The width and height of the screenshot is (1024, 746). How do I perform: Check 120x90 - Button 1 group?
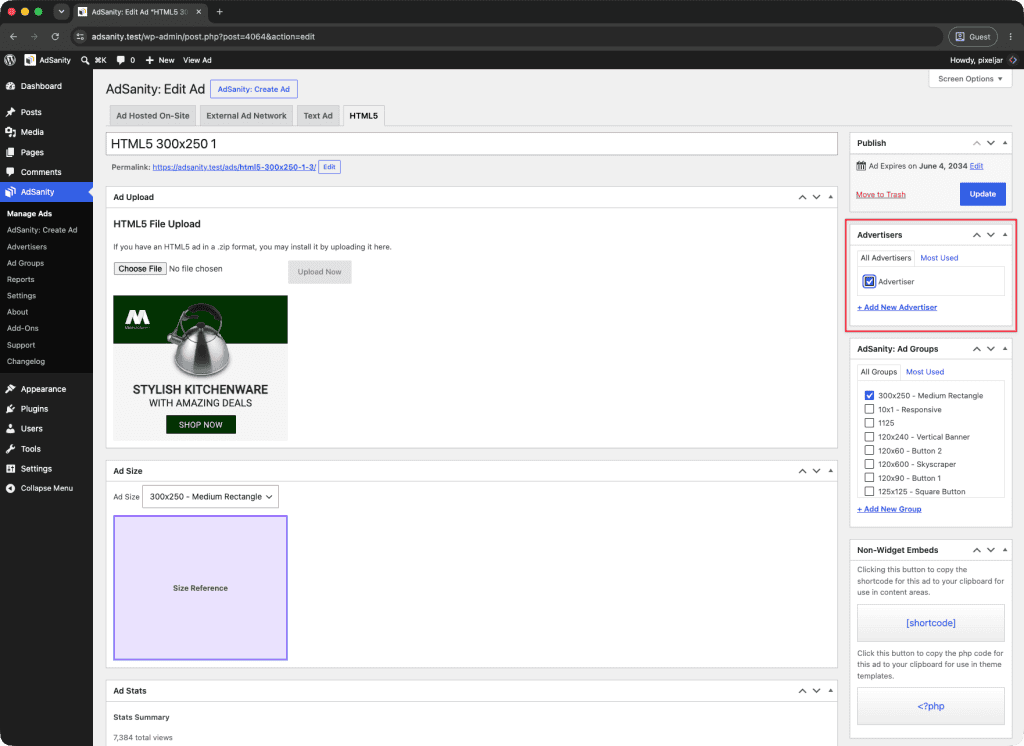pos(869,478)
